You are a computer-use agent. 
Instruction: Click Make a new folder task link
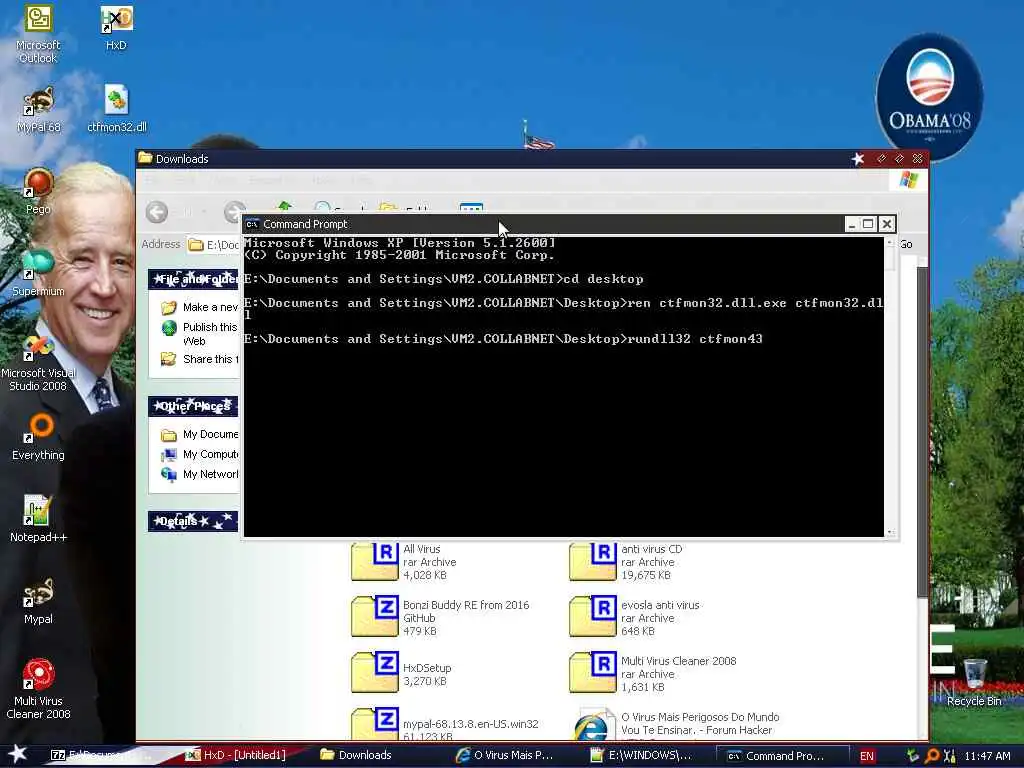click(200, 307)
